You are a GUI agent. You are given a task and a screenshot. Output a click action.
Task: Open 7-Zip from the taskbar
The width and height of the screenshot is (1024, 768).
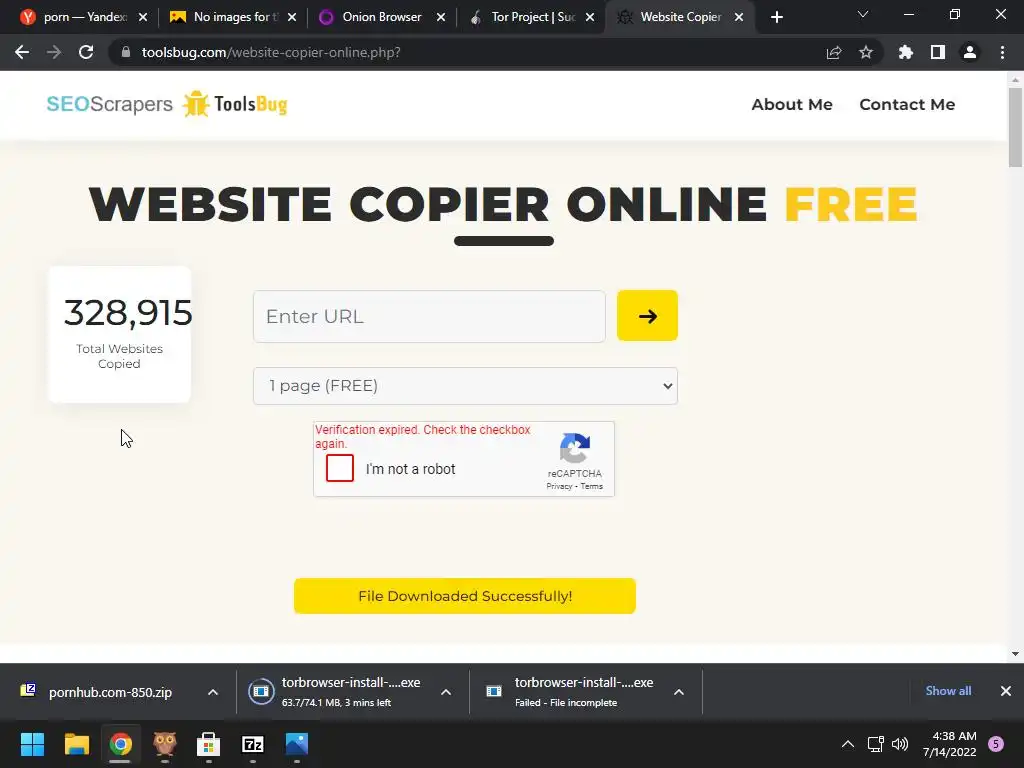click(x=253, y=744)
